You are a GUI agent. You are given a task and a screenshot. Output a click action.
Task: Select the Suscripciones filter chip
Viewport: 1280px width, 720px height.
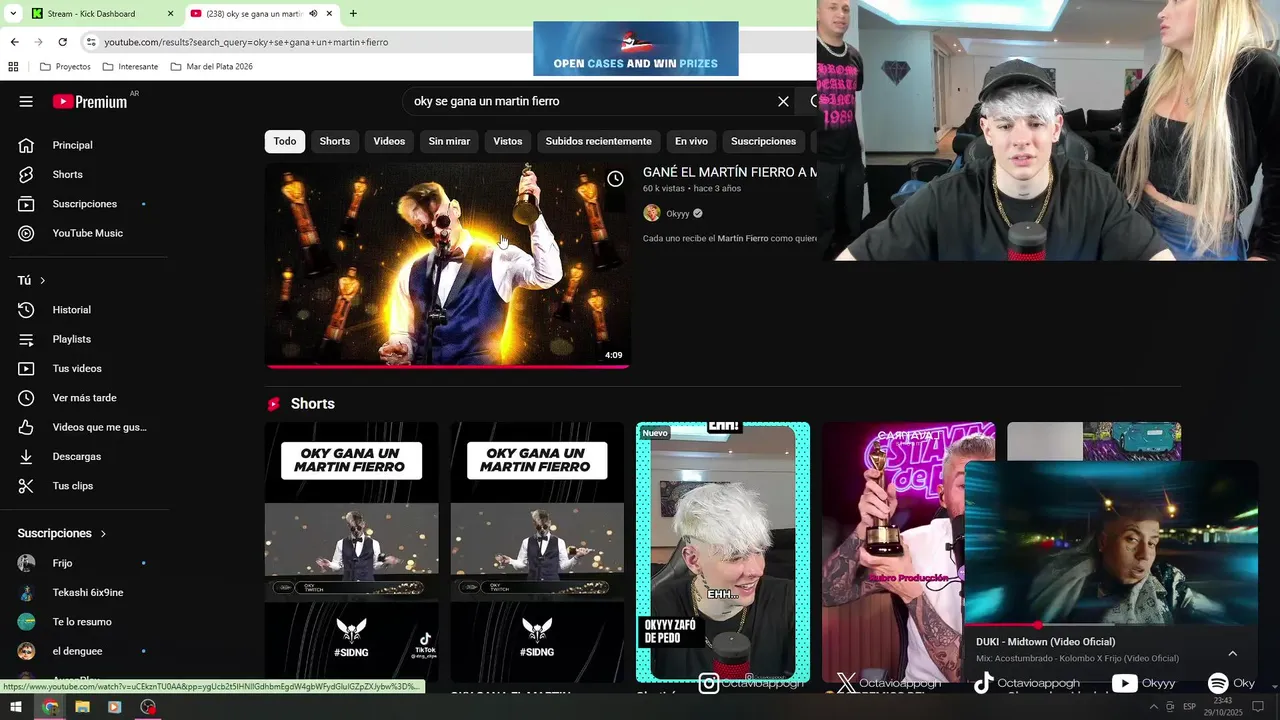tap(763, 141)
